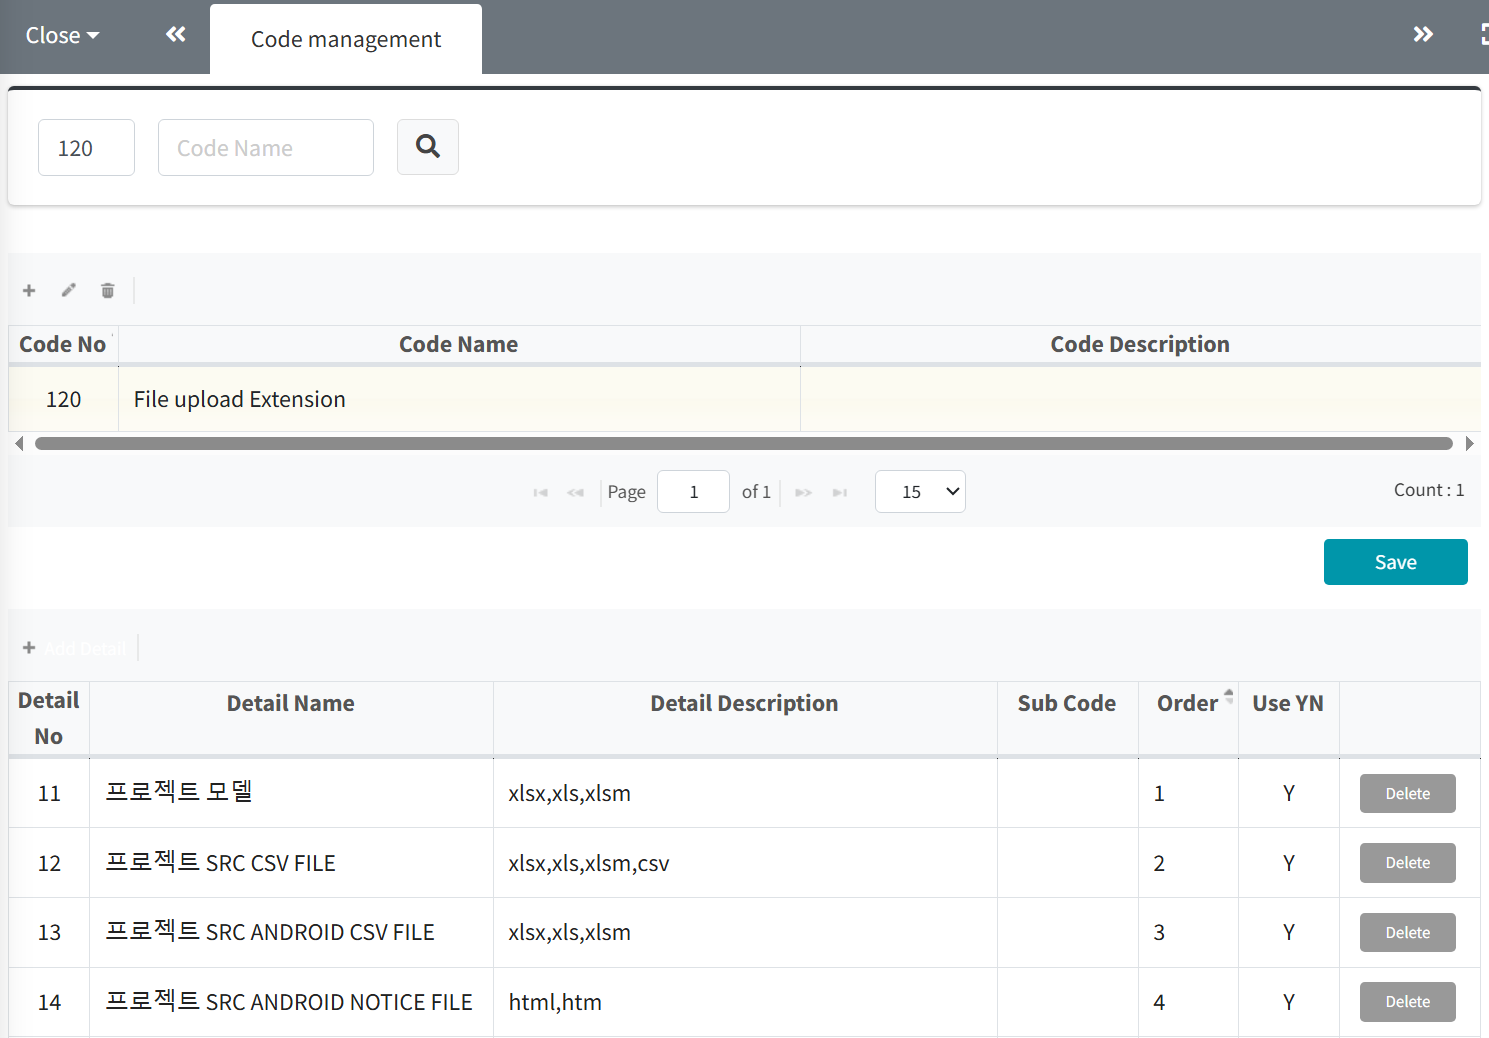Click the horizontal grid scrollbar
This screenshot has height=1038, width=1489.
coord(744,443)
